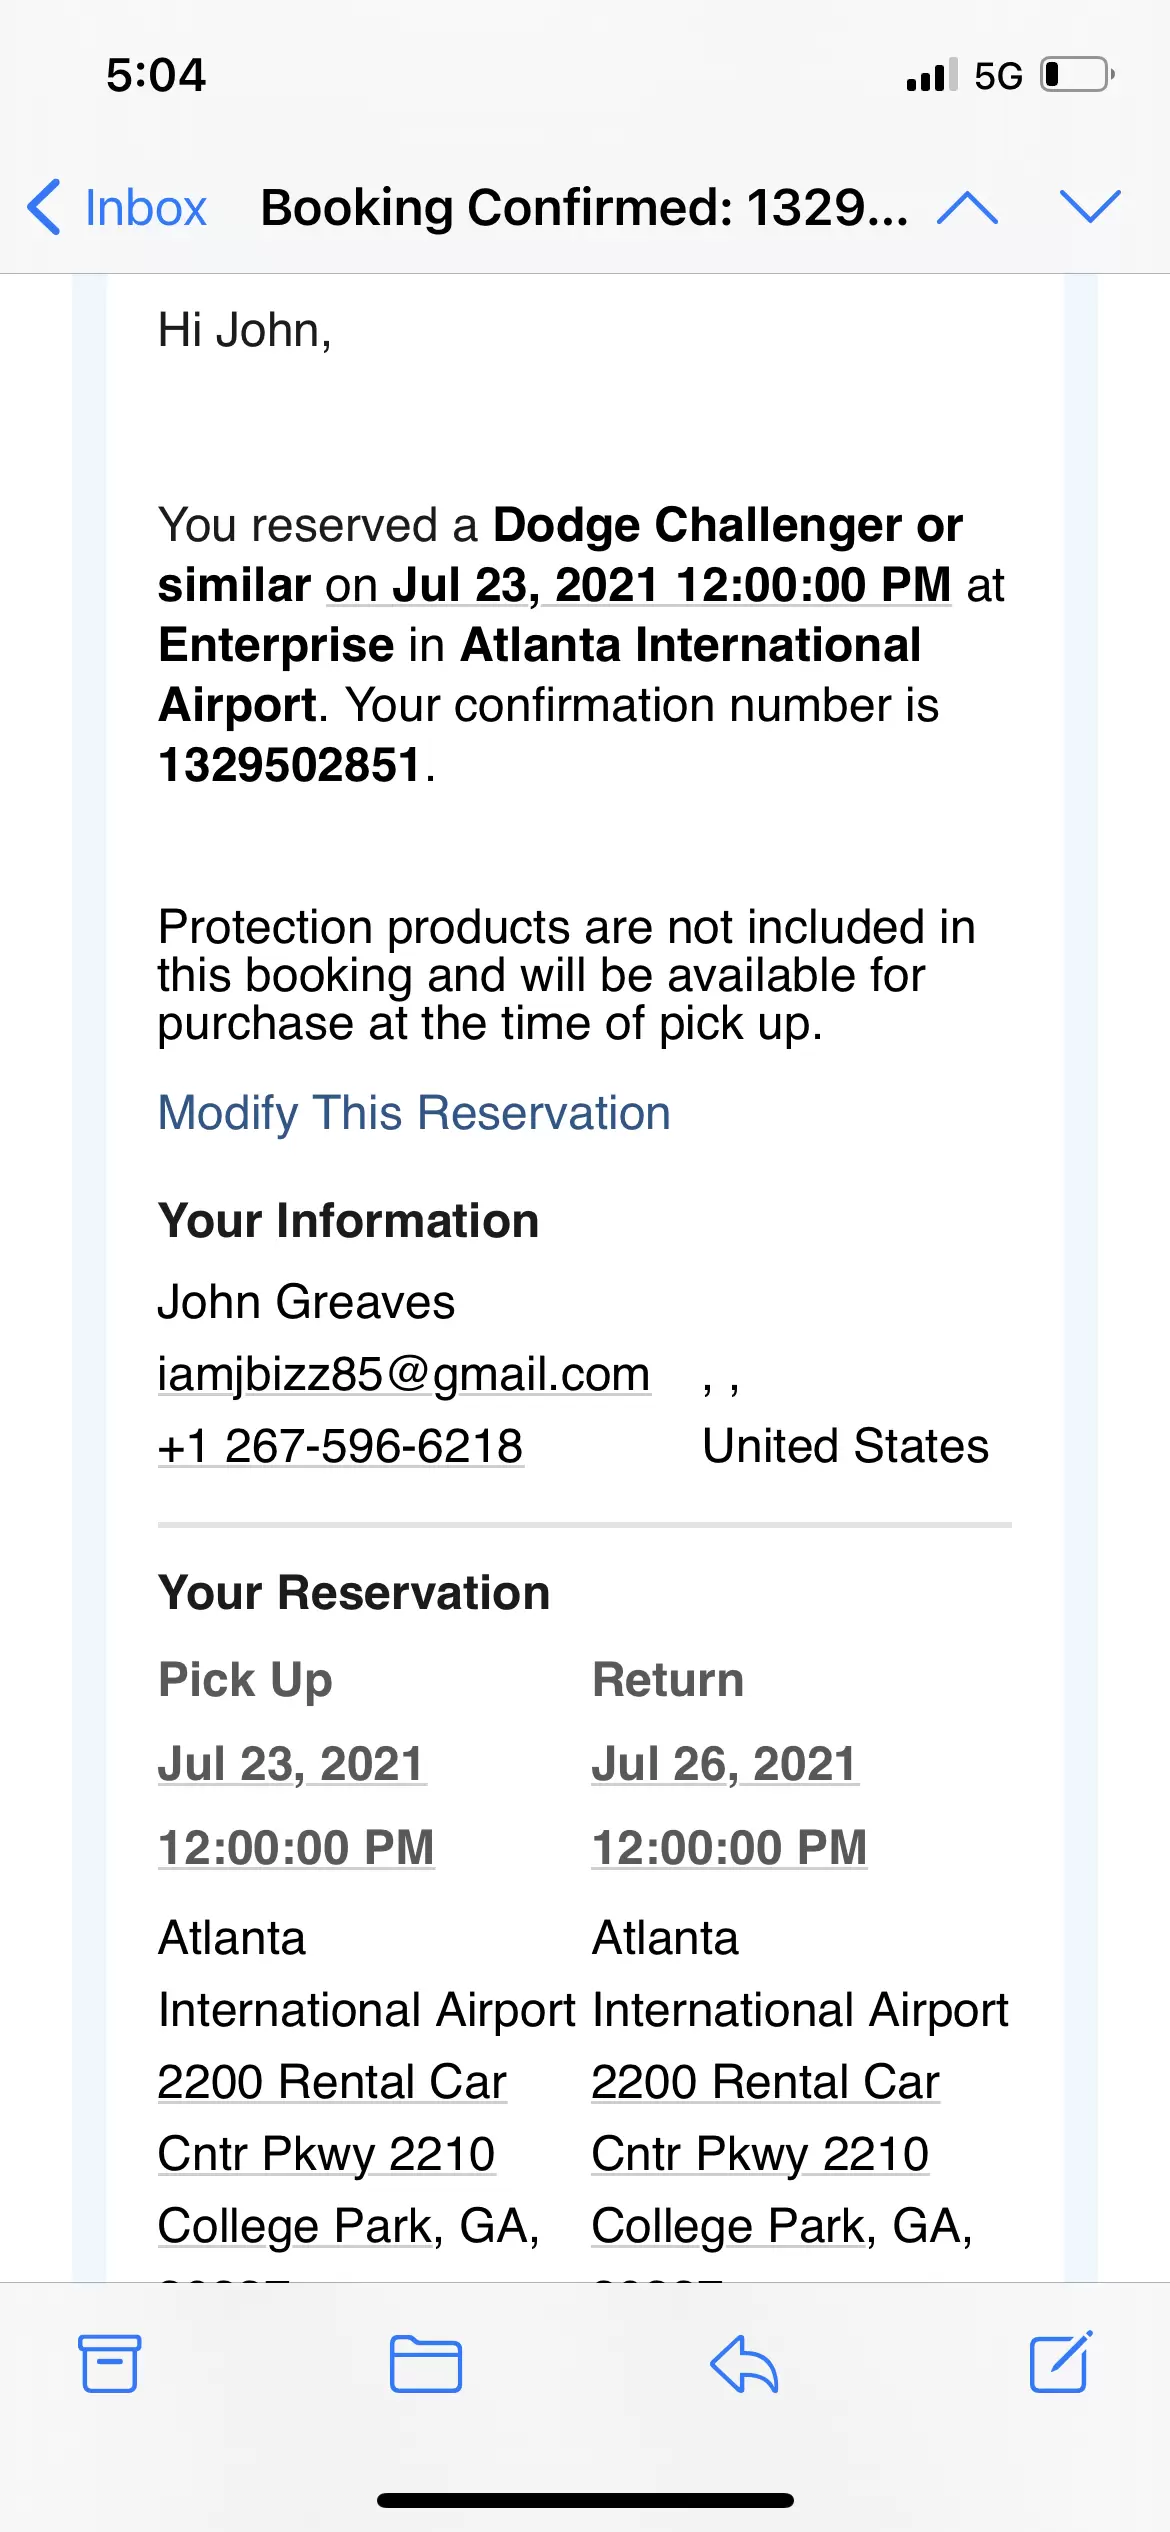Compose a new message icon
The width and height of the screenshot is (1170, 2532).
[x=1060, y=2362]
